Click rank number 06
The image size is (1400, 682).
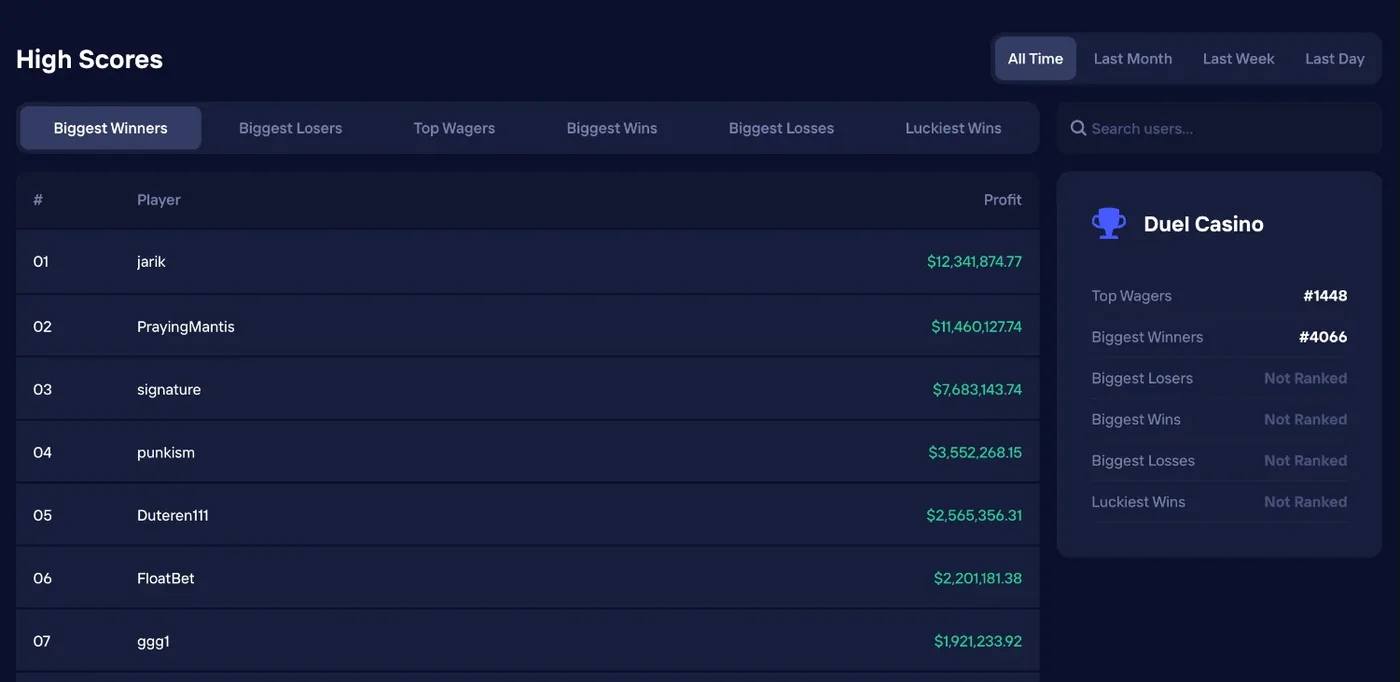[x=42, y=578]
